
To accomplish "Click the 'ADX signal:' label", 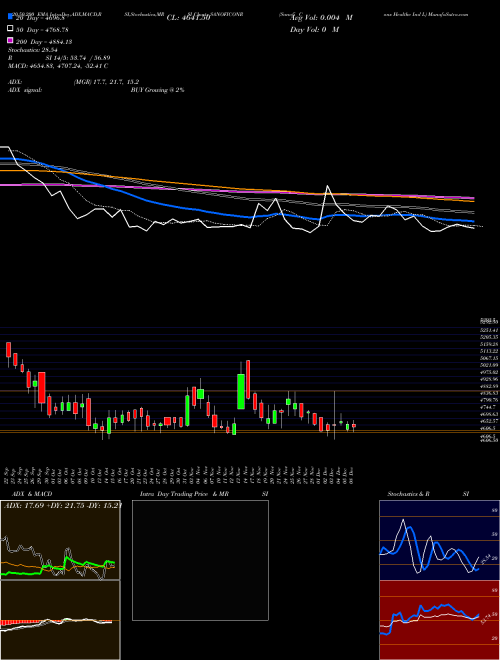I will tap(25, 90).
